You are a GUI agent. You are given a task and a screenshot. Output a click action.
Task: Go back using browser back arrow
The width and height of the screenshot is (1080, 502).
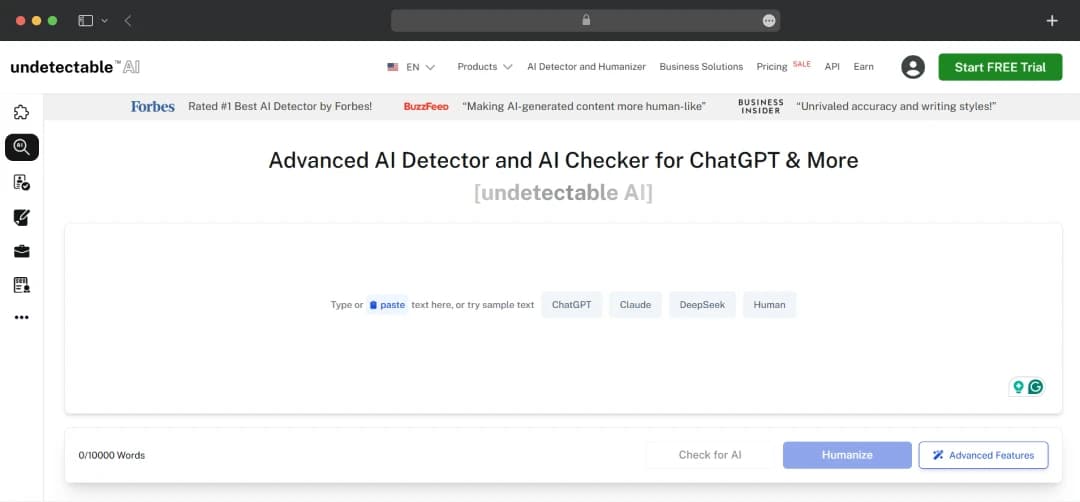(127, 21)
